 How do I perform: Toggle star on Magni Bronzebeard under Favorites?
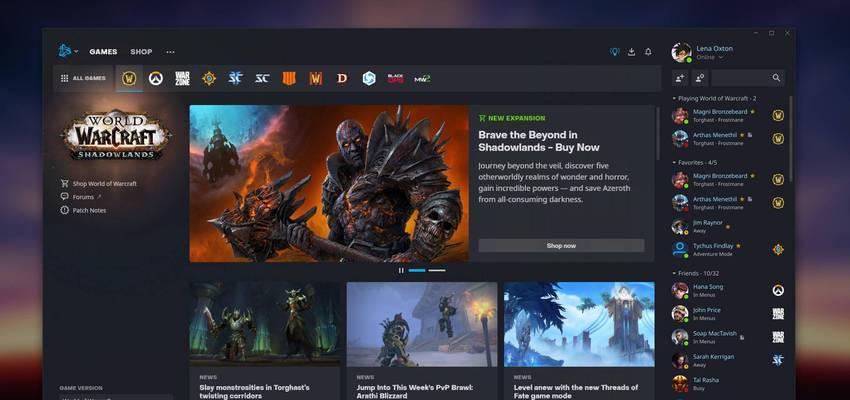(752, 176)
